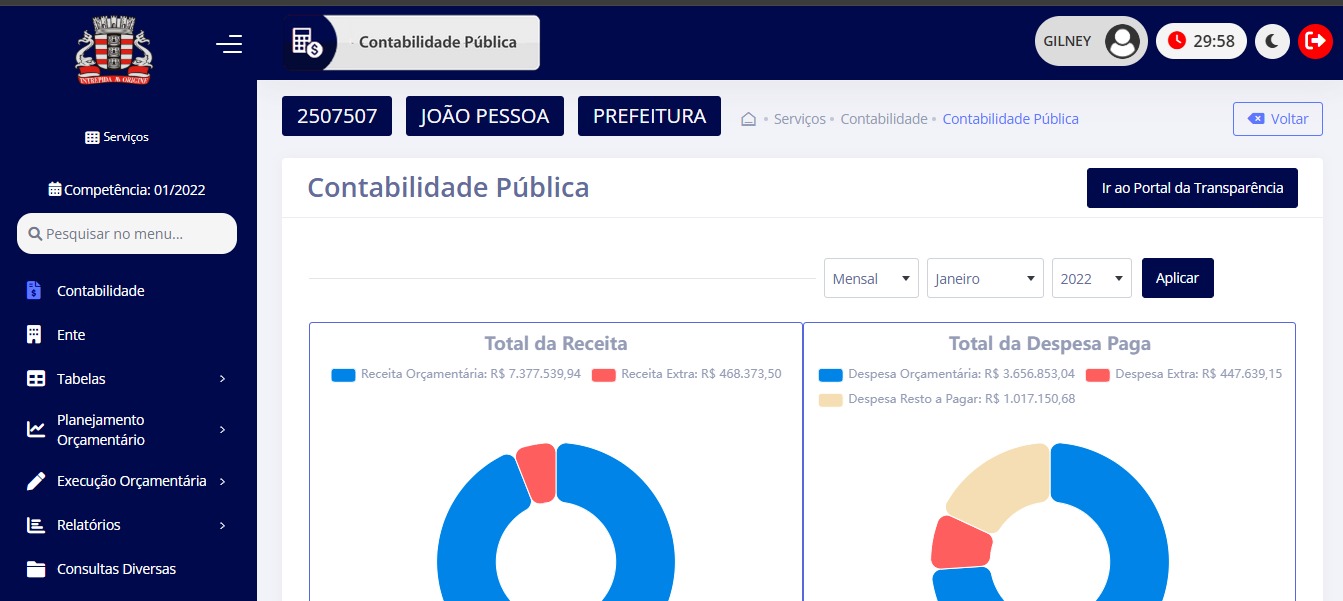Expand the Tabelas submenu chevron
1343x601 pixels.
pyautogui.click(x=222, y=379)
